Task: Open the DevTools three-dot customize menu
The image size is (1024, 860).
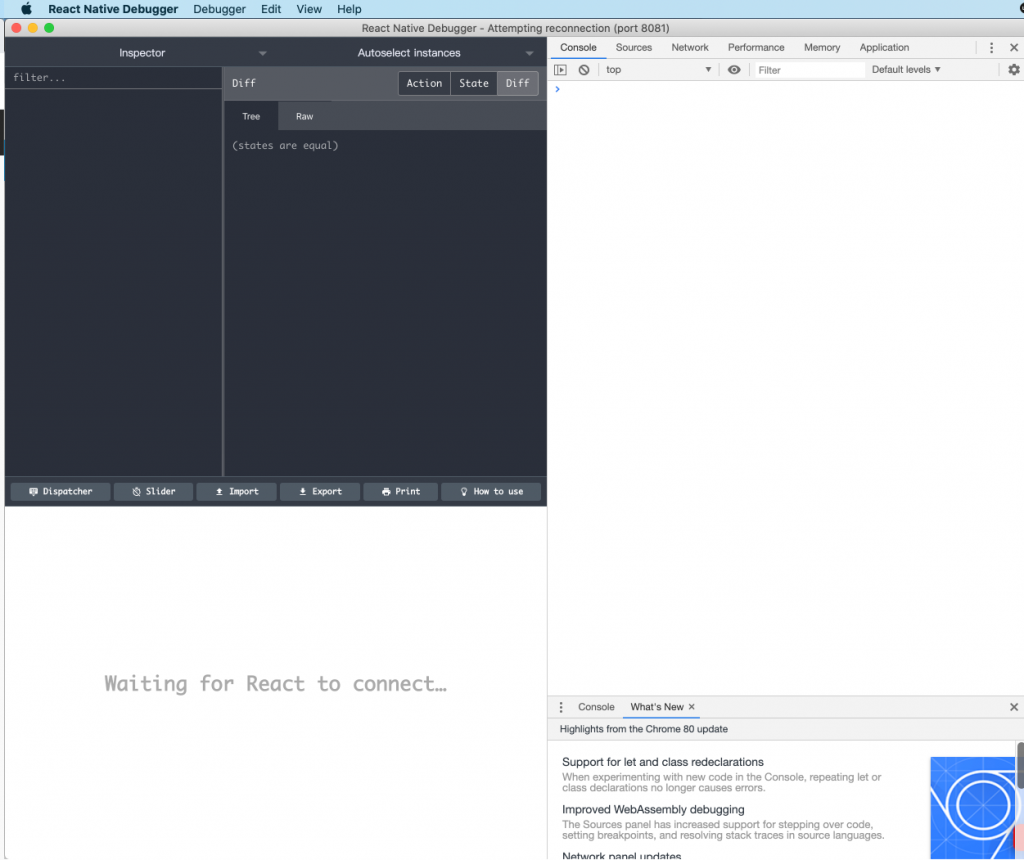Action: (991, 48)
